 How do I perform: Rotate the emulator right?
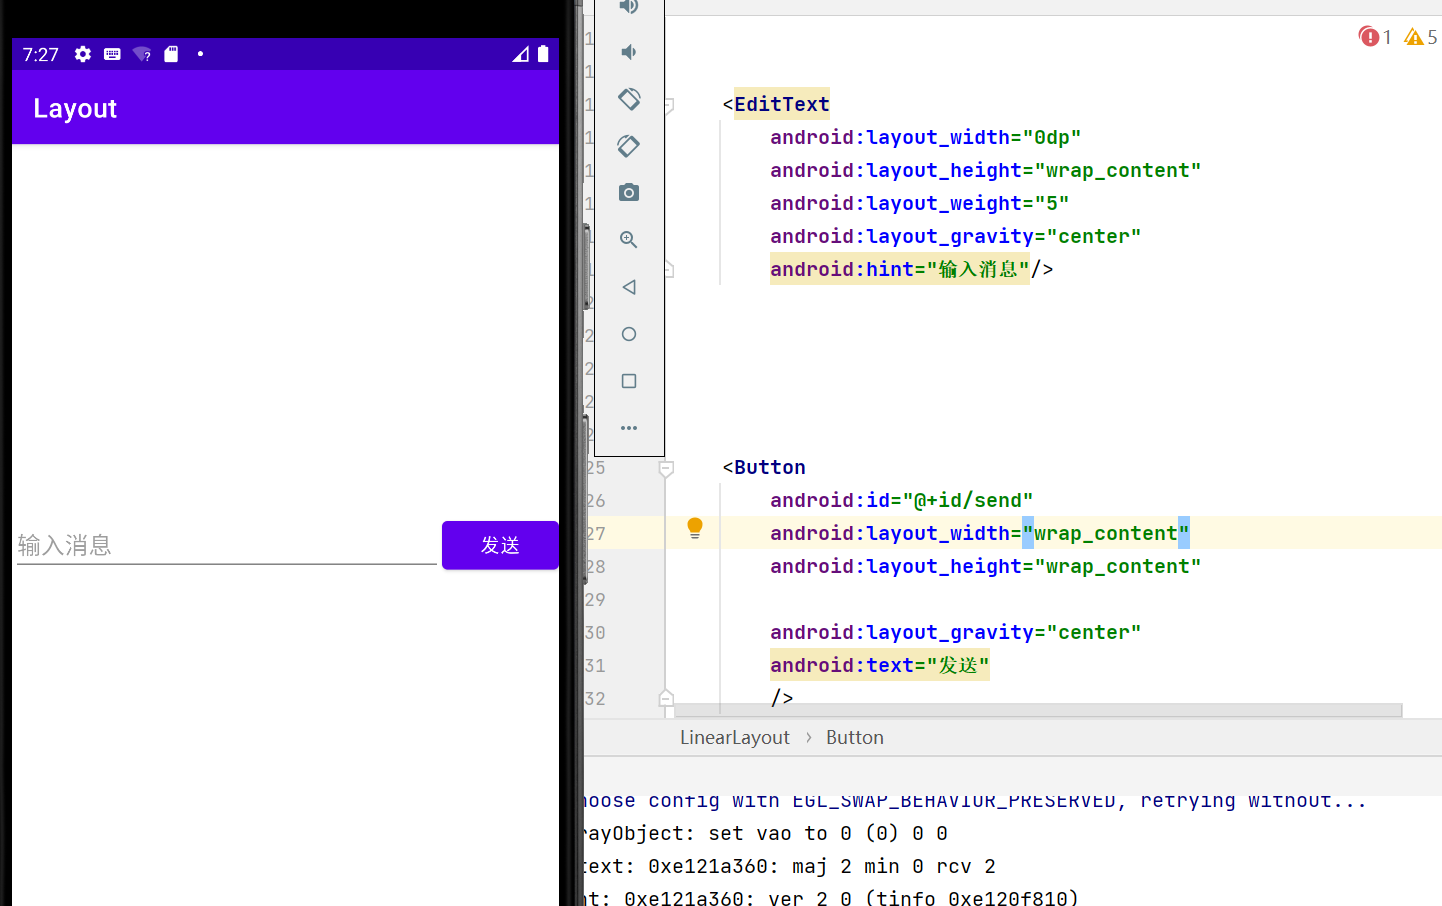click(x=629, y=146)
